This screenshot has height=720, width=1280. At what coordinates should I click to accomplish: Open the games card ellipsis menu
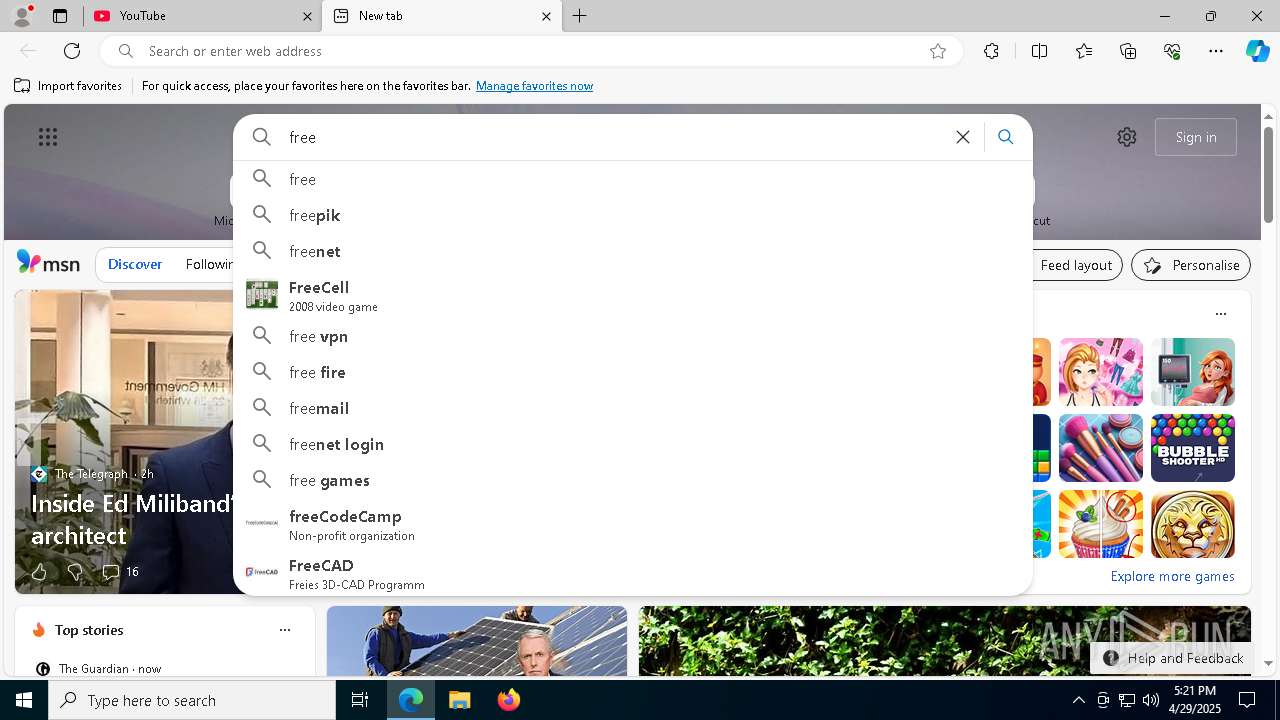(x=1221, y=314)
